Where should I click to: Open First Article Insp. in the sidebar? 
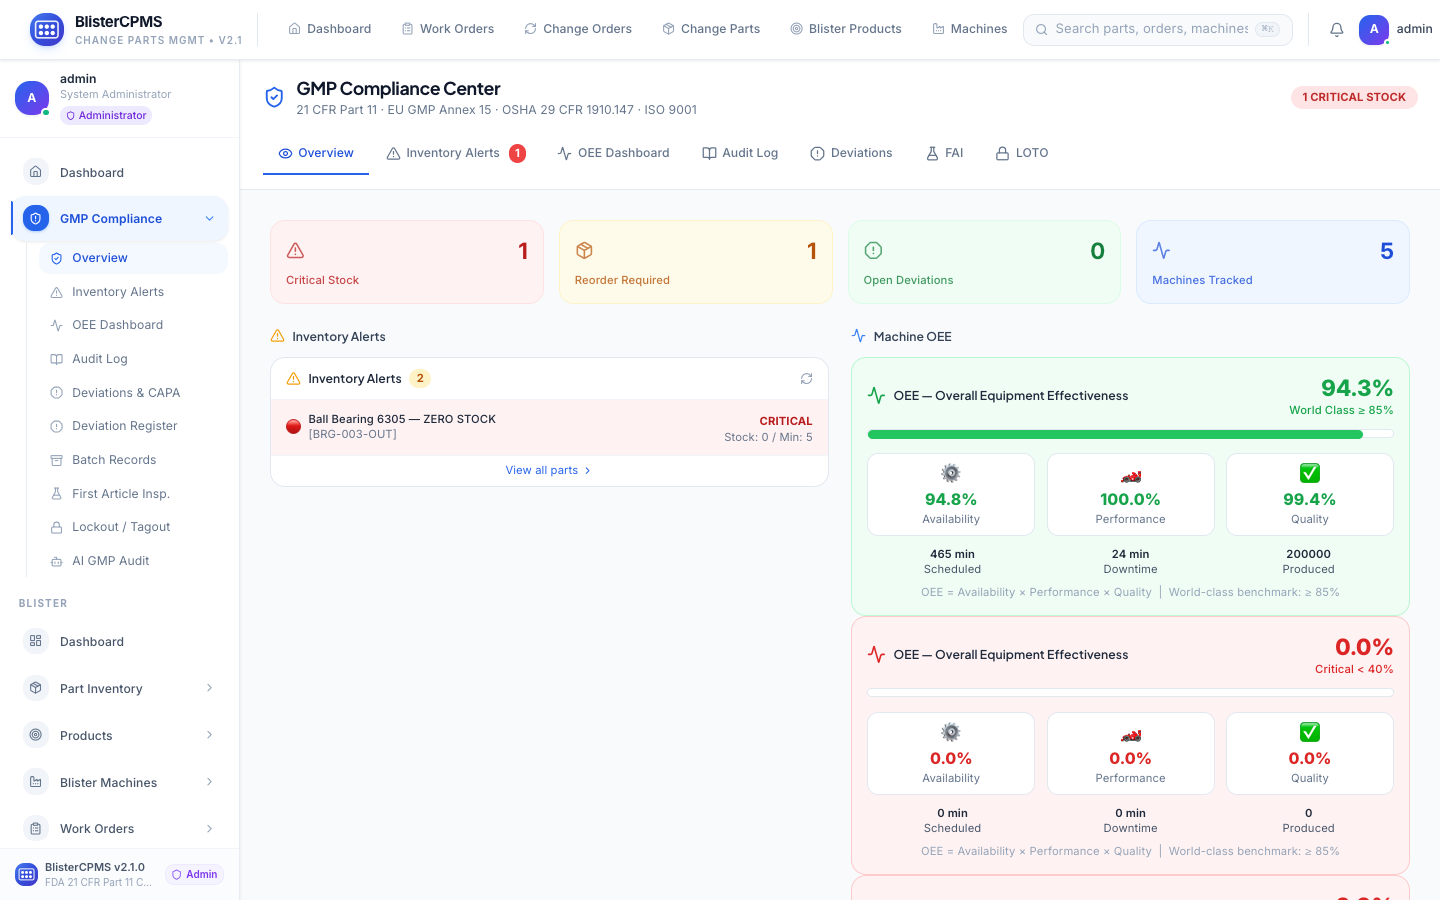point(133,494)
